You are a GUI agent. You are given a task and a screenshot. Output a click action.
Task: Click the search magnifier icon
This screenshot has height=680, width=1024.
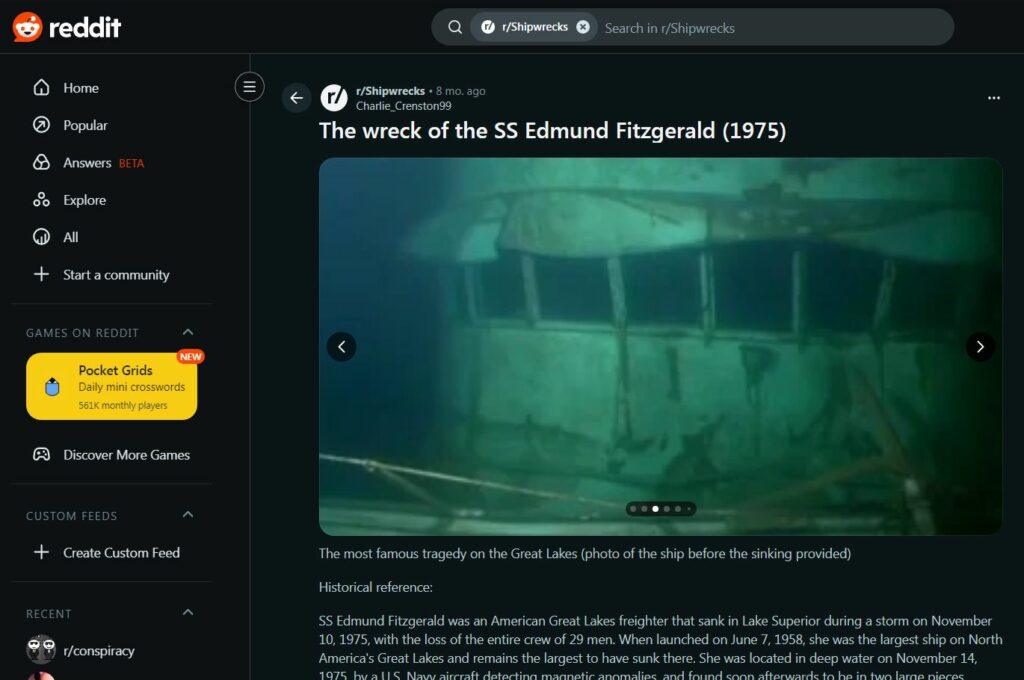[x=455, y=27]
